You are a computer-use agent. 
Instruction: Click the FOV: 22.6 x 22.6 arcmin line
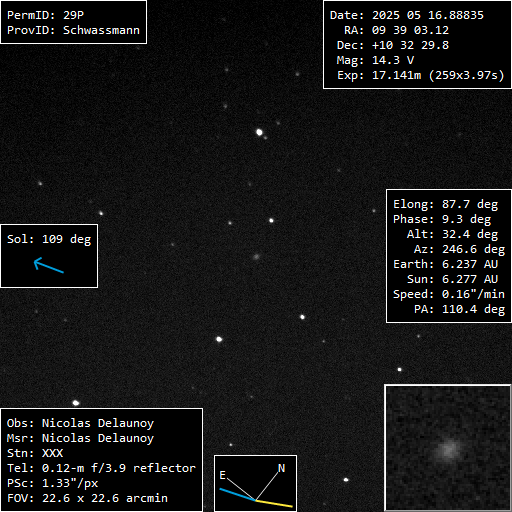[x=87, y=498]
